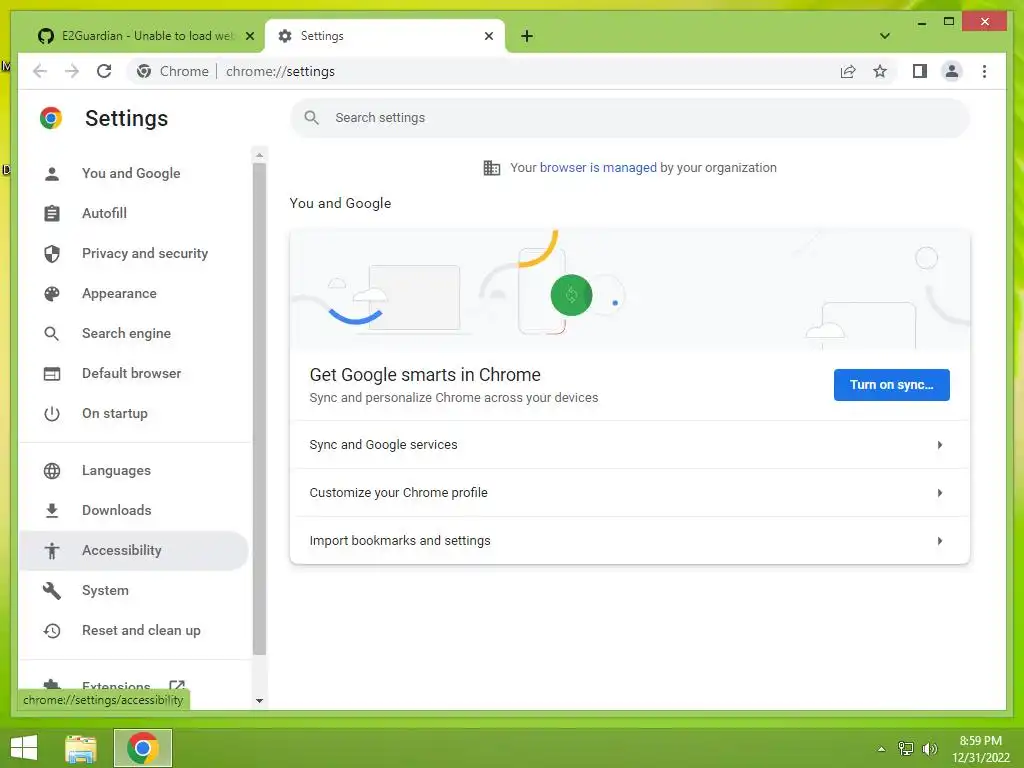
Task: Click sidebar scrollbar up arrow
Action: (259, 155)
